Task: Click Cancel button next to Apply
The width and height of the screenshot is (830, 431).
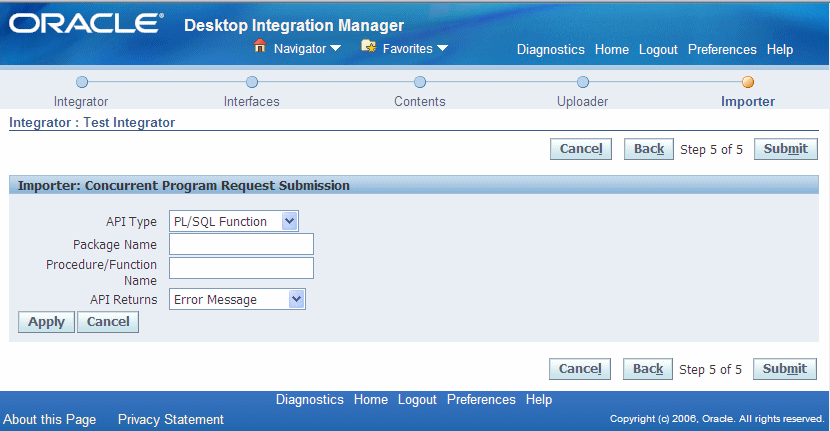Action: [x=108, y=322]
